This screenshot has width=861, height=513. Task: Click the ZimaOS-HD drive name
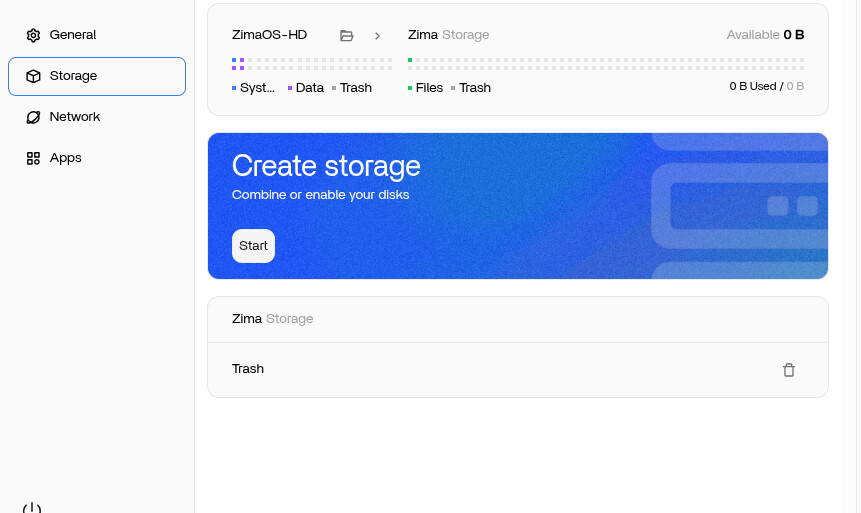click(x=269, y=35)
